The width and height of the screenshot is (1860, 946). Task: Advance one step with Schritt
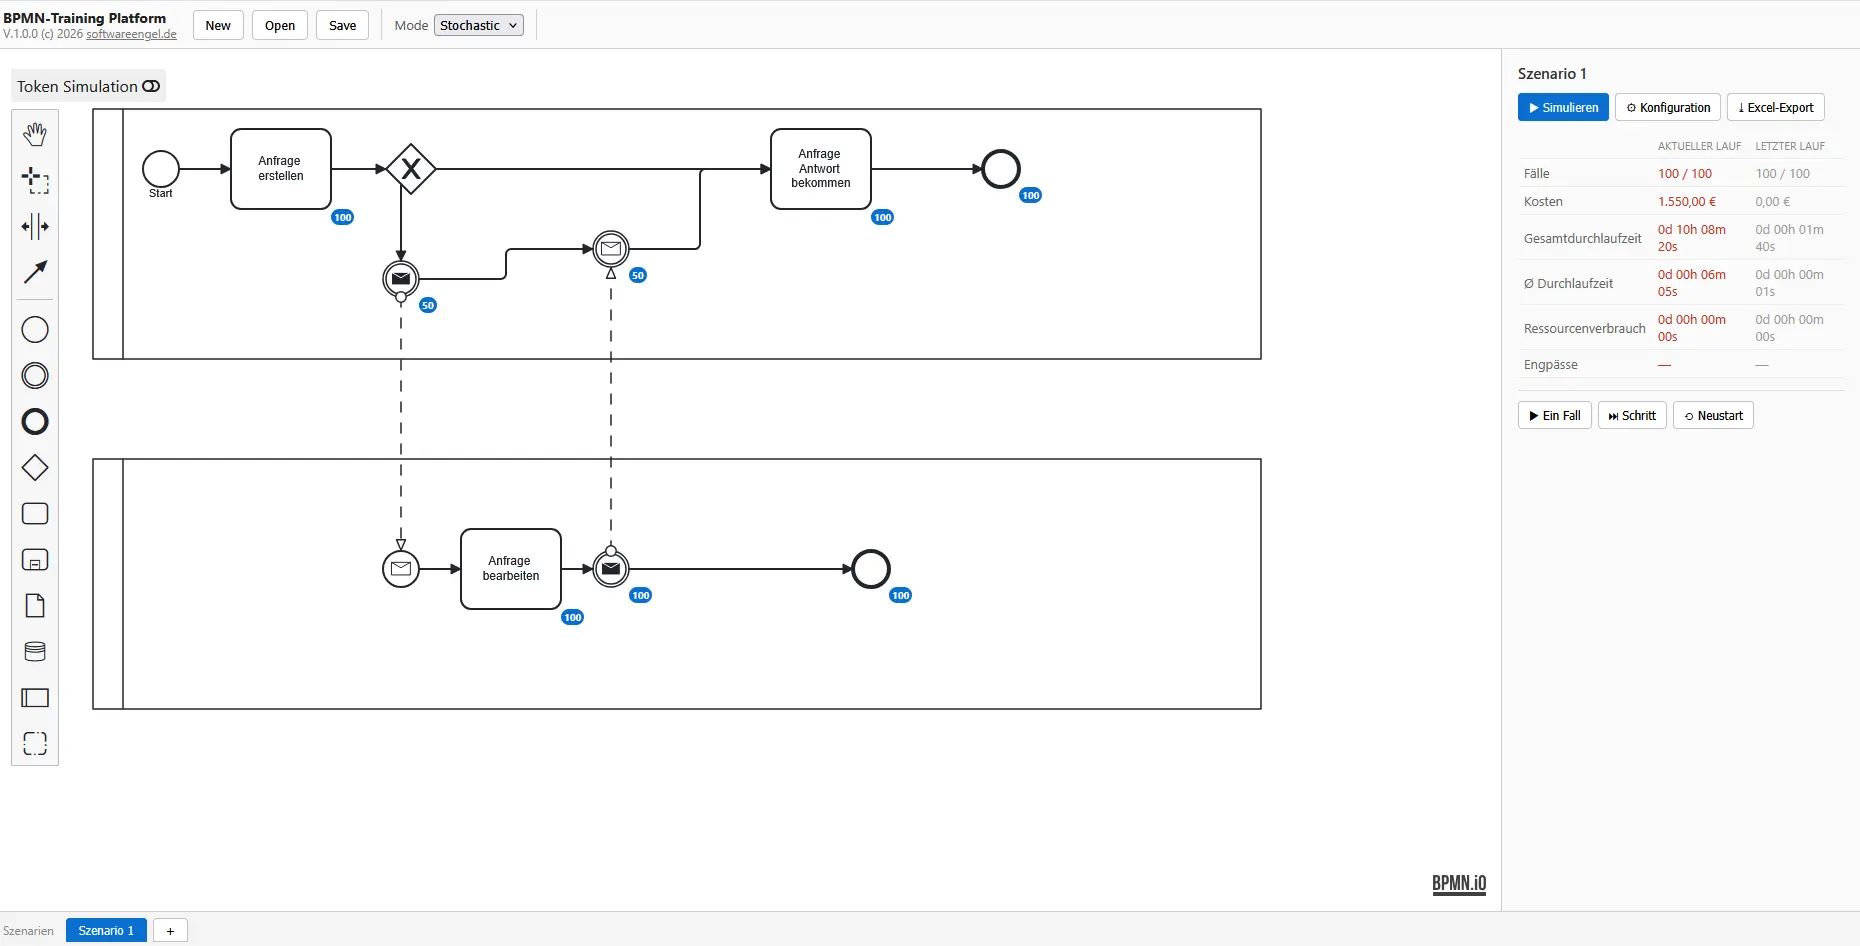coord(1632,415)
